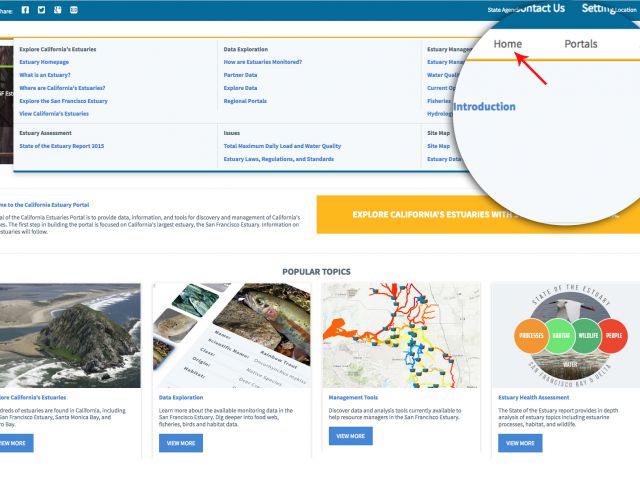The width and height of the screenshot is (640, 480).
Task: Open the colored river map thumbnail
Action: (x=402, y=336)
